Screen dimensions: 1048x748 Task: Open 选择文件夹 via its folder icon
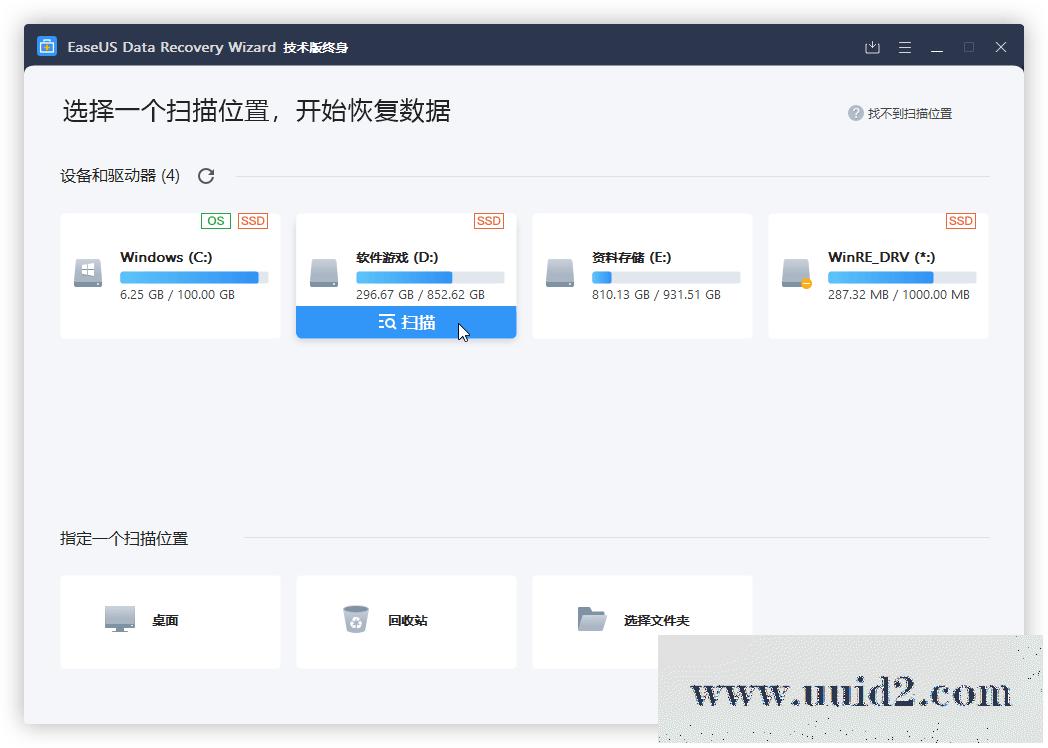592,620
